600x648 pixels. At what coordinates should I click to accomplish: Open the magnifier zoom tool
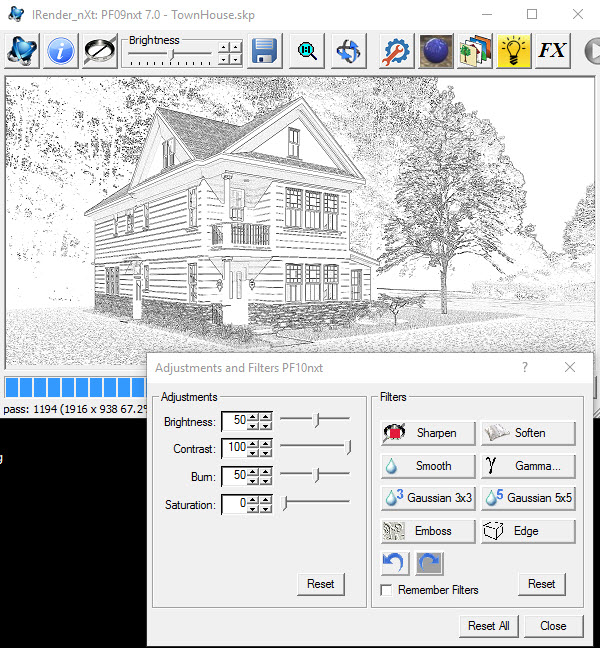click(x=308, y=50)
